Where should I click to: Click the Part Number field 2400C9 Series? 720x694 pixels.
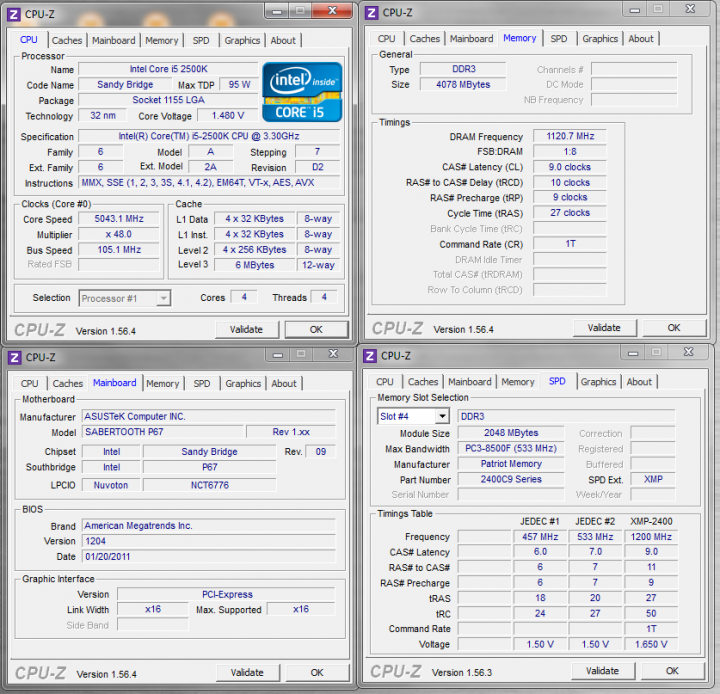[511, 479]
